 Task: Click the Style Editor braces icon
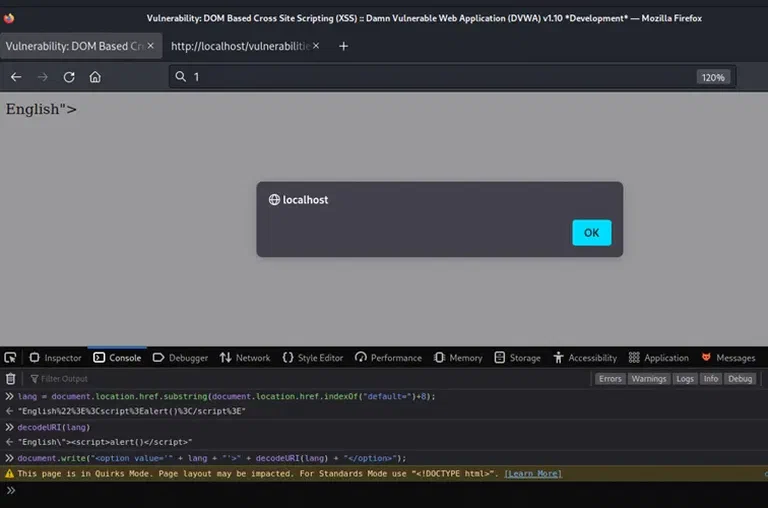click(288, 358)
